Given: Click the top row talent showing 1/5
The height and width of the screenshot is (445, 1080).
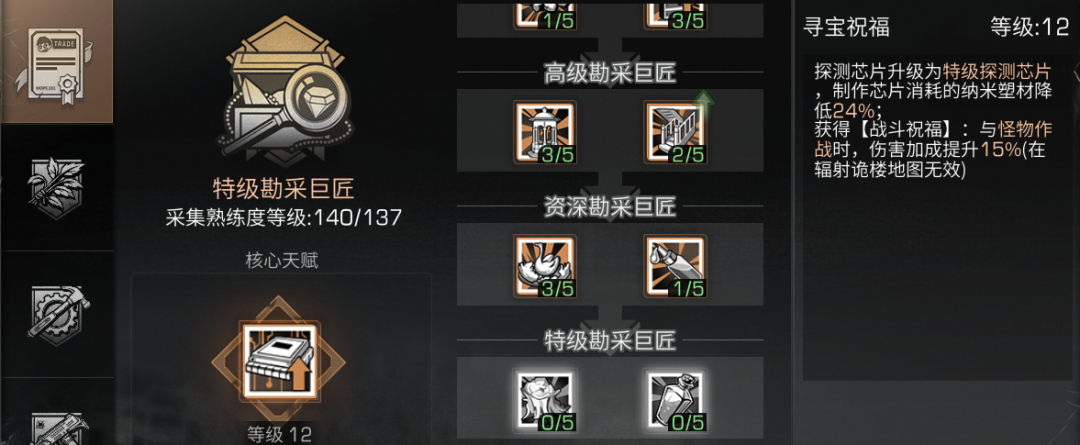Looking at the screenshot, I should coord(543,14).
